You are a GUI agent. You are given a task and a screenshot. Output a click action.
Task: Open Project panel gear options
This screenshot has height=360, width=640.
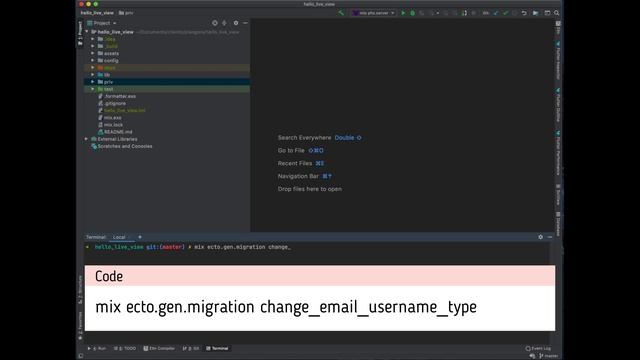[236, 23]
